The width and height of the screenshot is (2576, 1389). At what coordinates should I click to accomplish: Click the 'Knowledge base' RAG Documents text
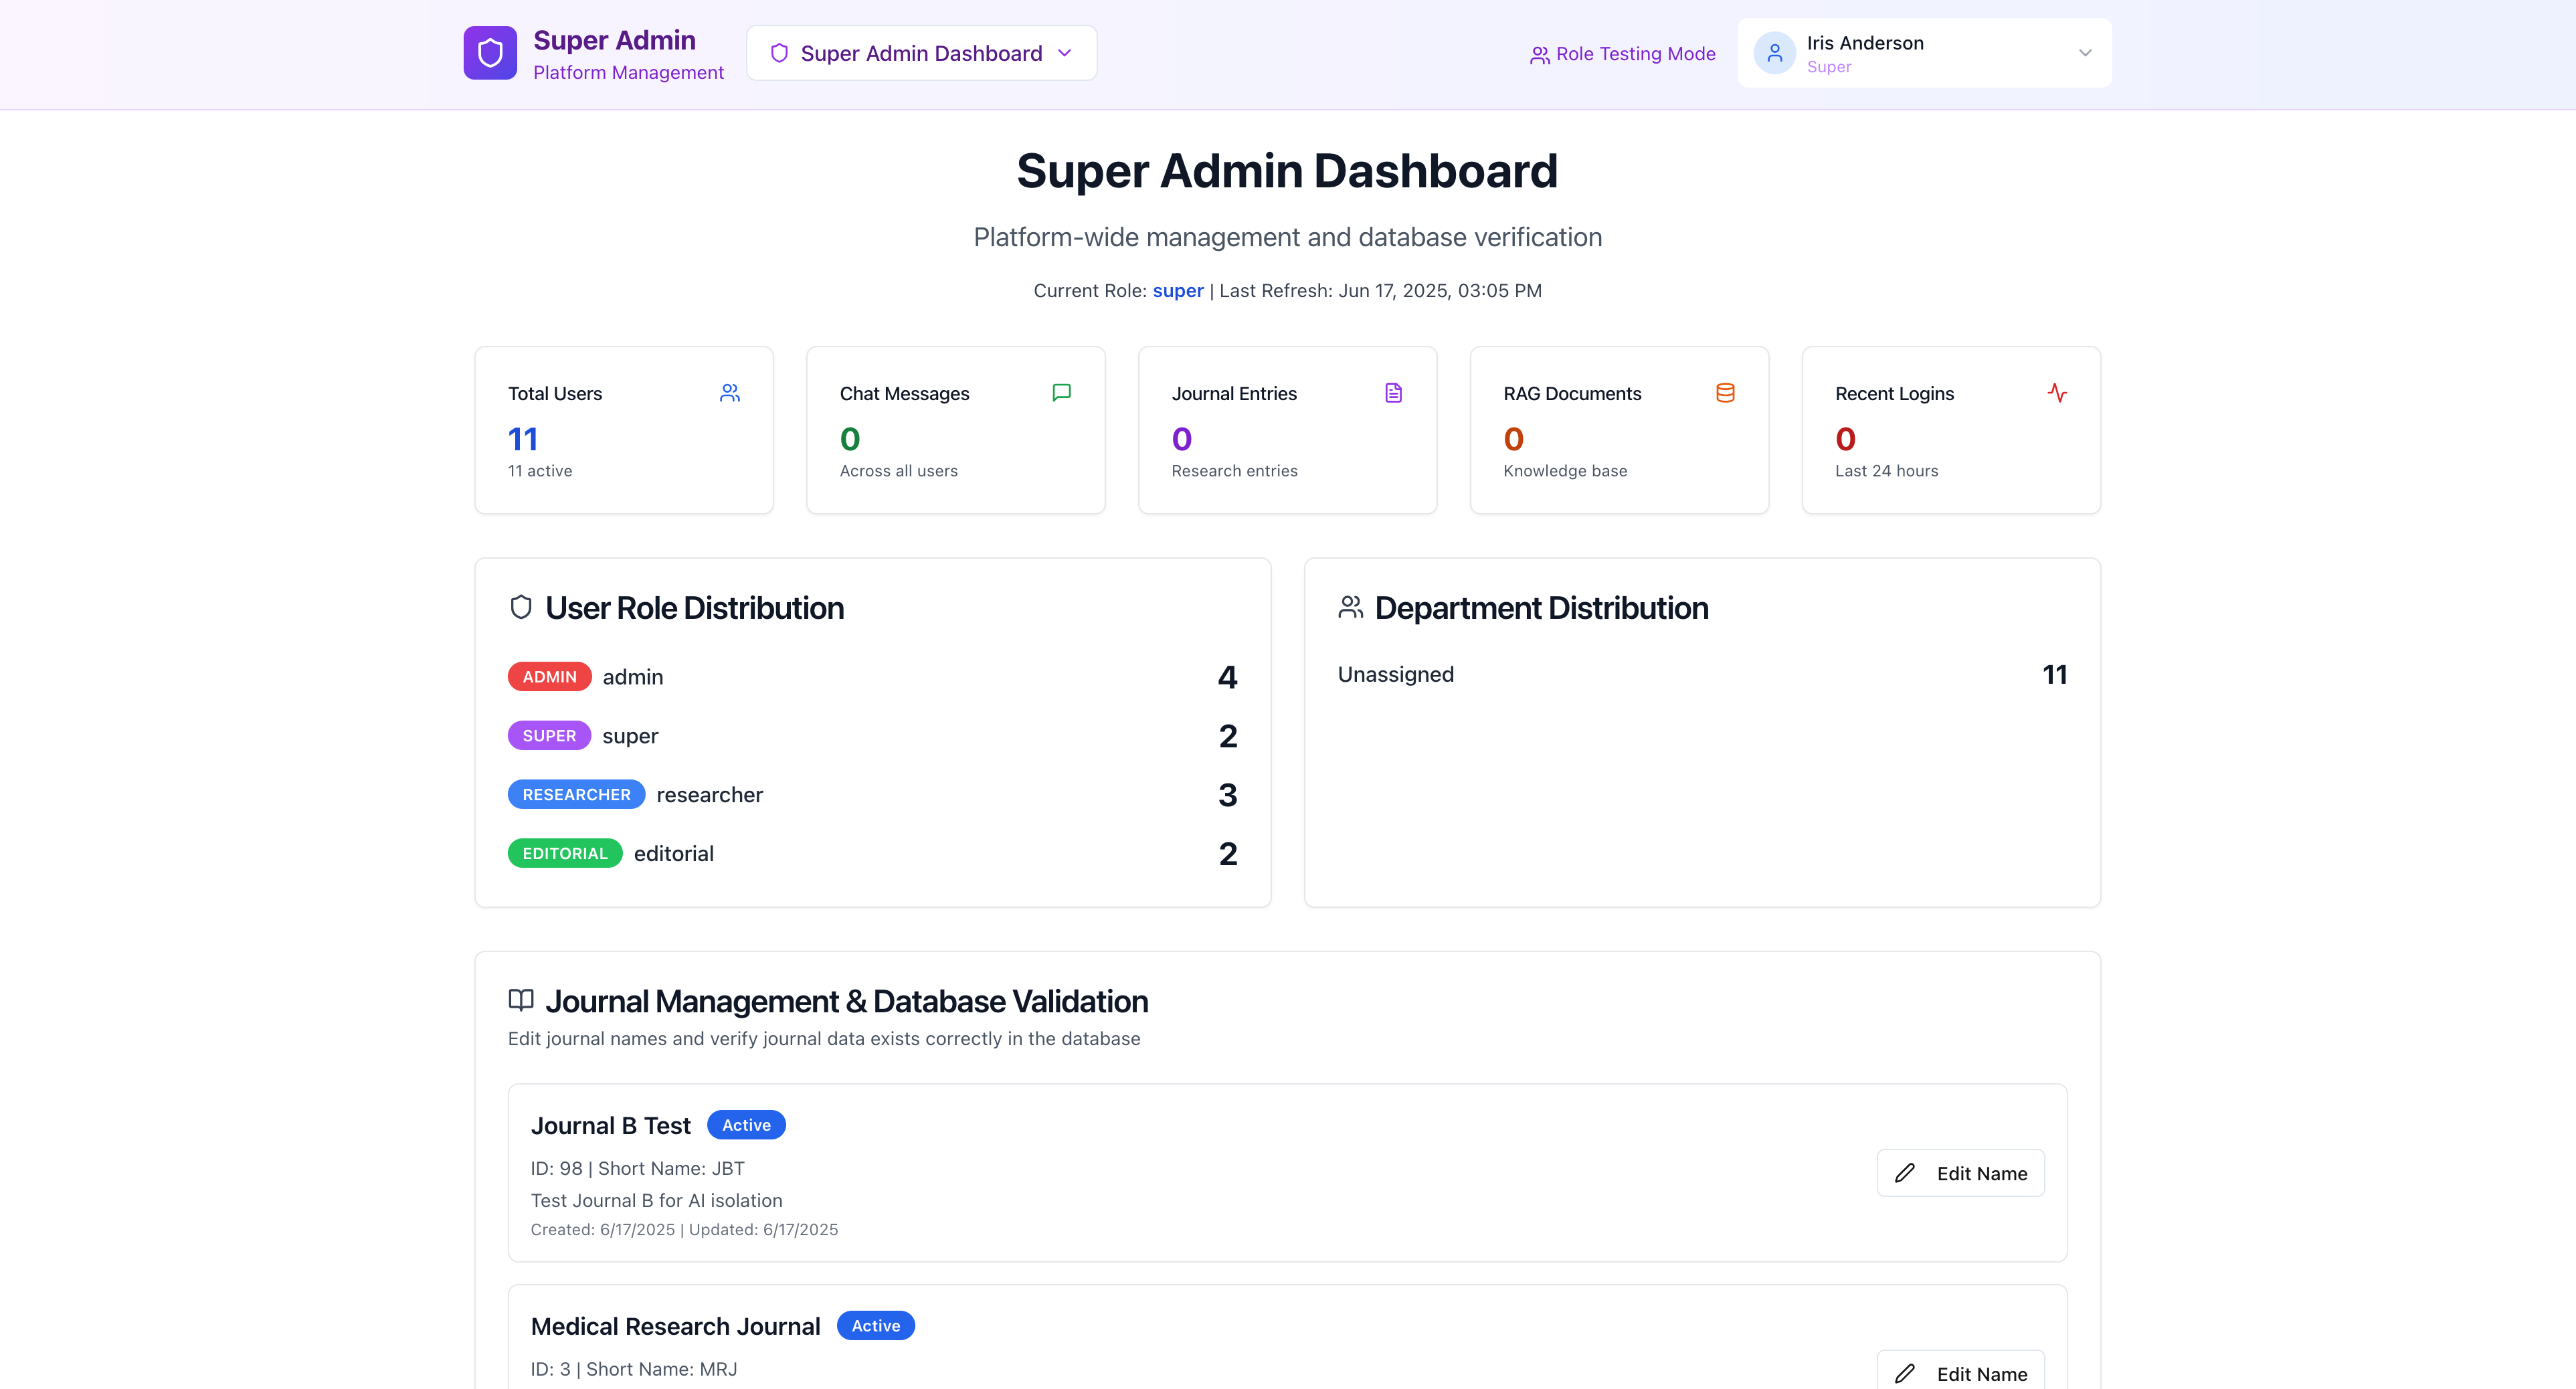[1565, 471]
